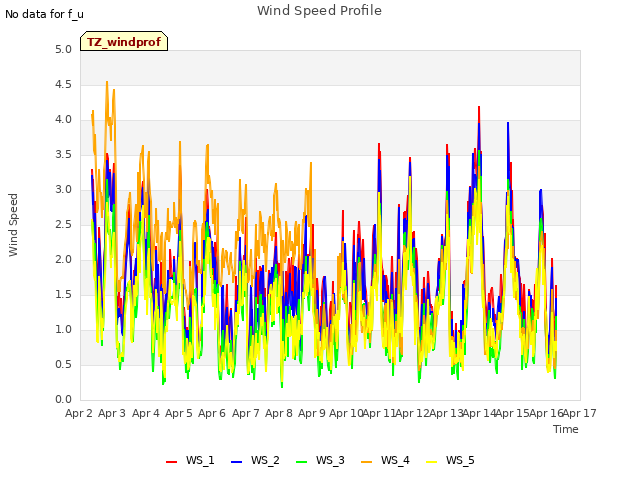The height and width of the screenshot is (480, 640).
Task: Click the Apr 14 x-axis tick label
Action: [x=479, y=413]
